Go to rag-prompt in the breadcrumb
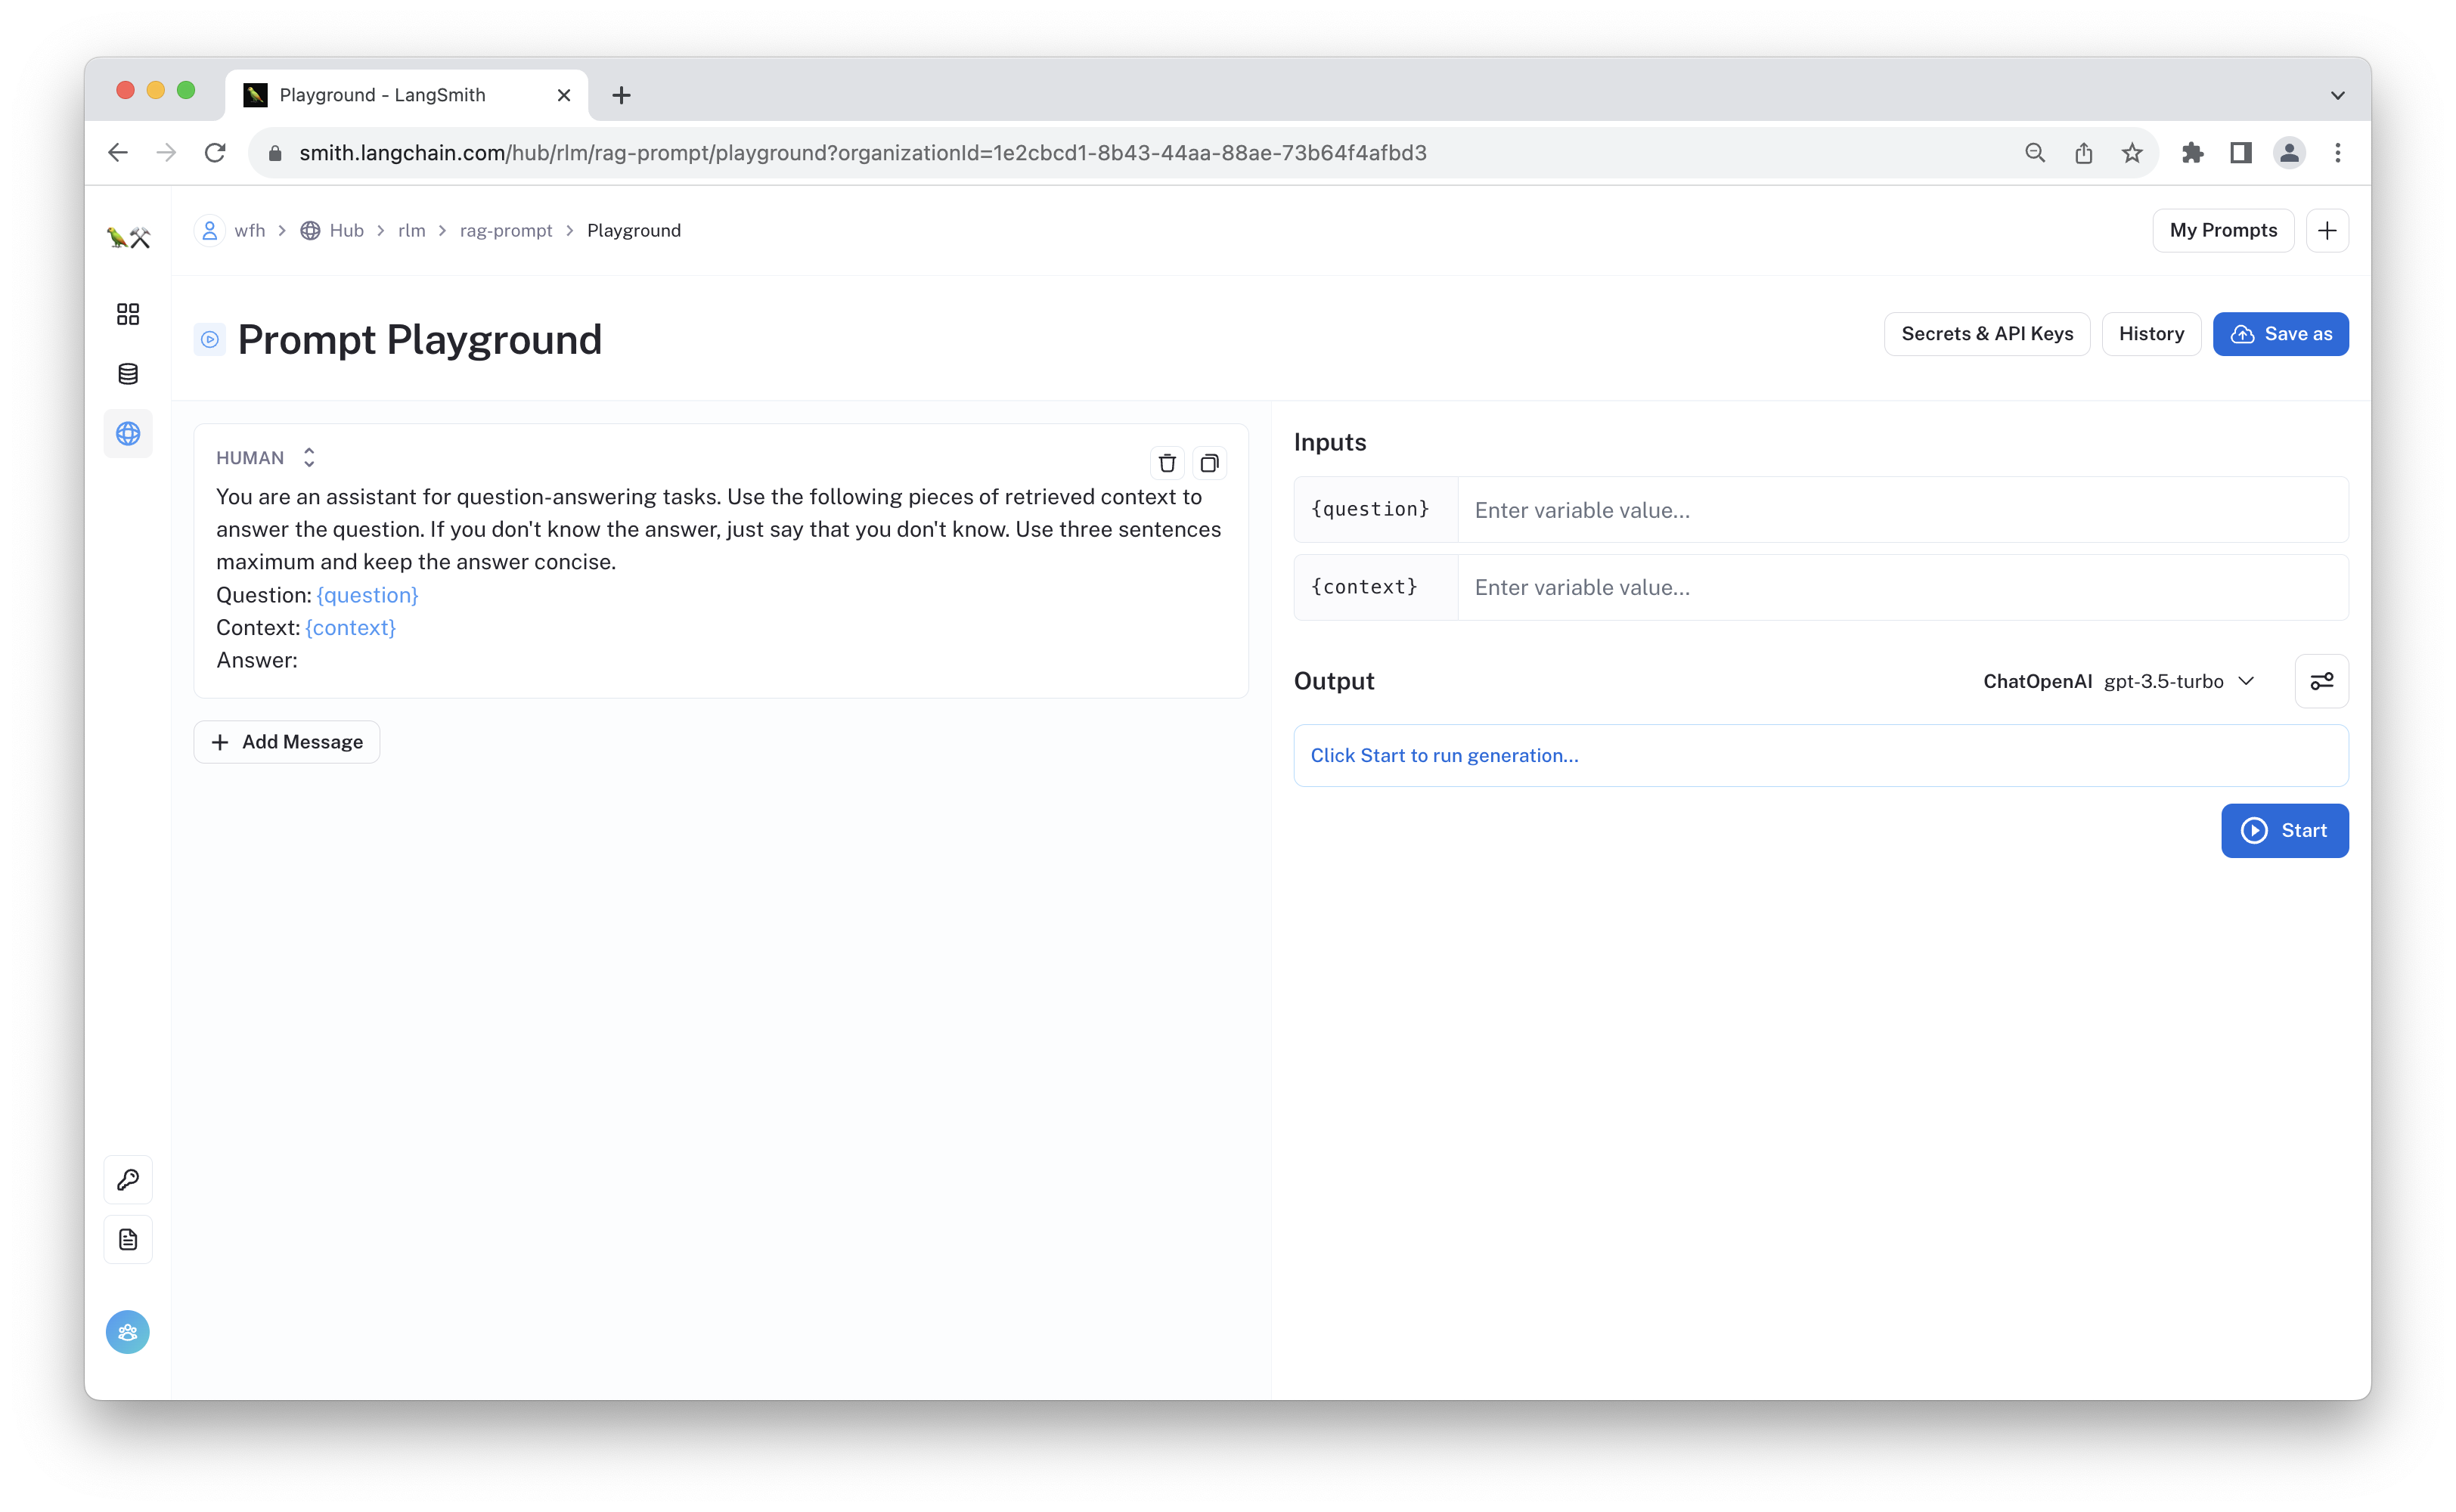Viewport: 2456px width, 1512px height. coord(505,230)
